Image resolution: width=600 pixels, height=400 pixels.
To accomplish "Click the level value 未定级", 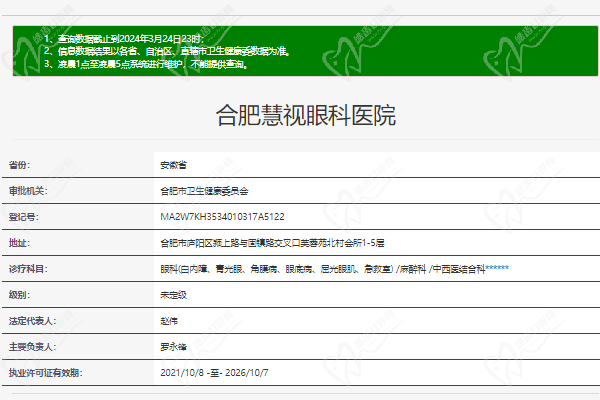I will pos(173,295).
